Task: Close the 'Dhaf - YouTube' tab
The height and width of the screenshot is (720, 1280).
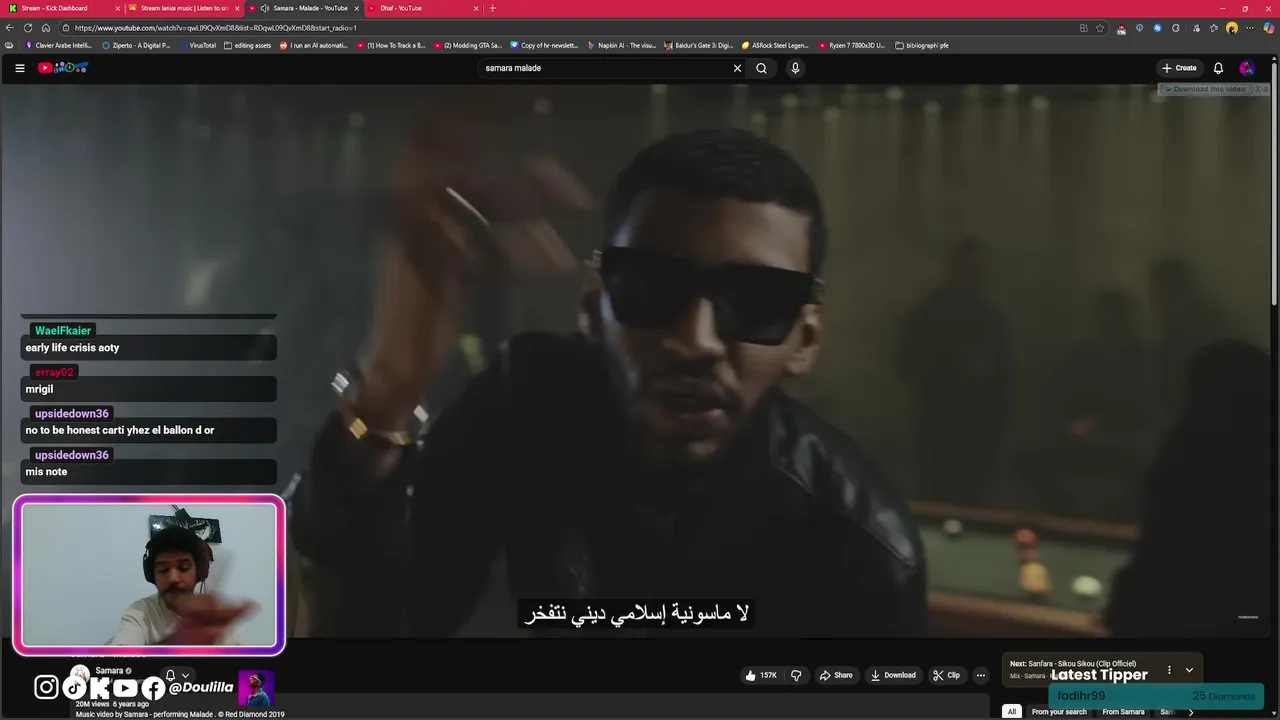Action: coord(475,8)
